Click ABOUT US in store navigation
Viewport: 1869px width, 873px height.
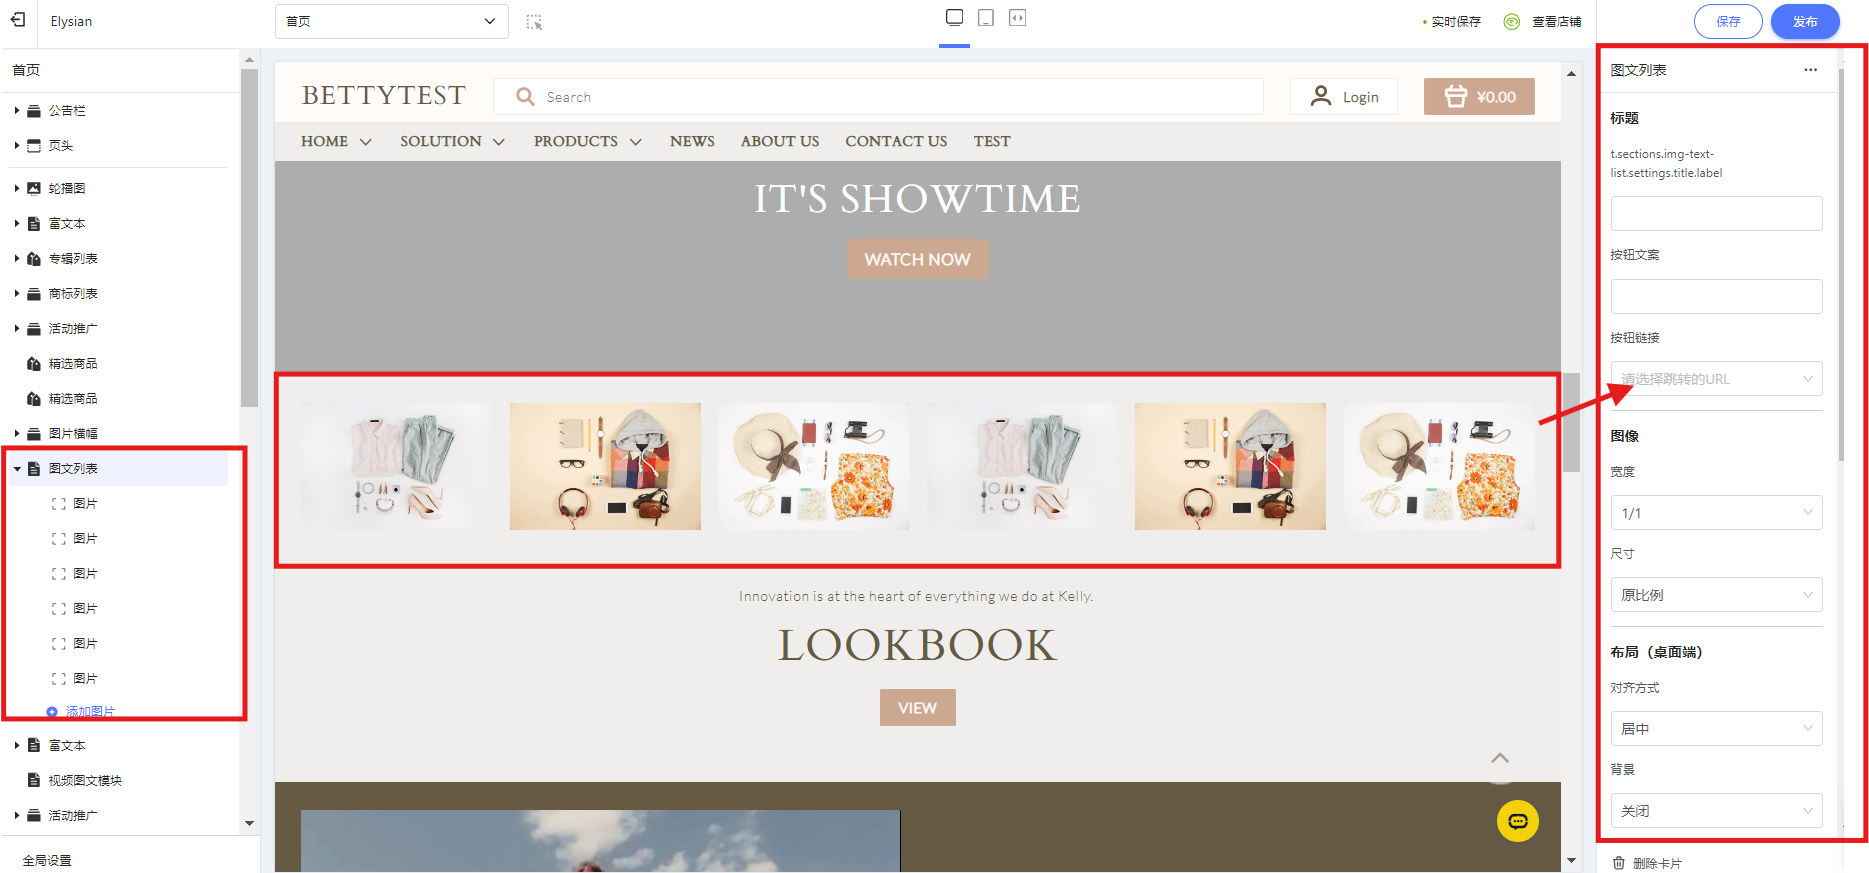(x=779, y=142)
